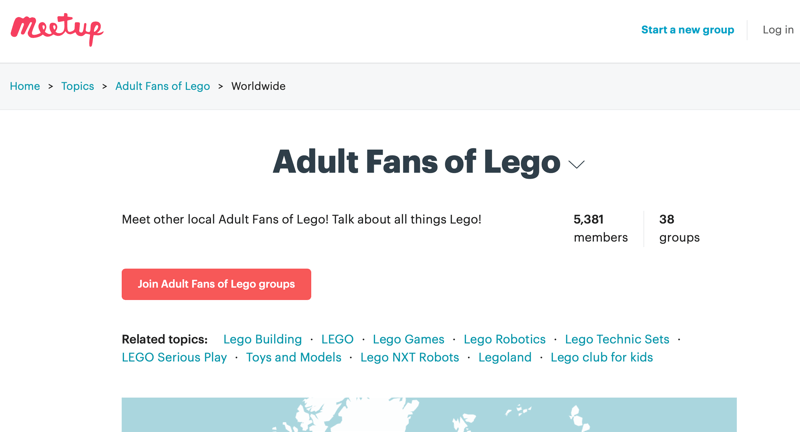Open Topics breadcrumb link
This screenshot has width=800, height=432.
tap(78, 86)
